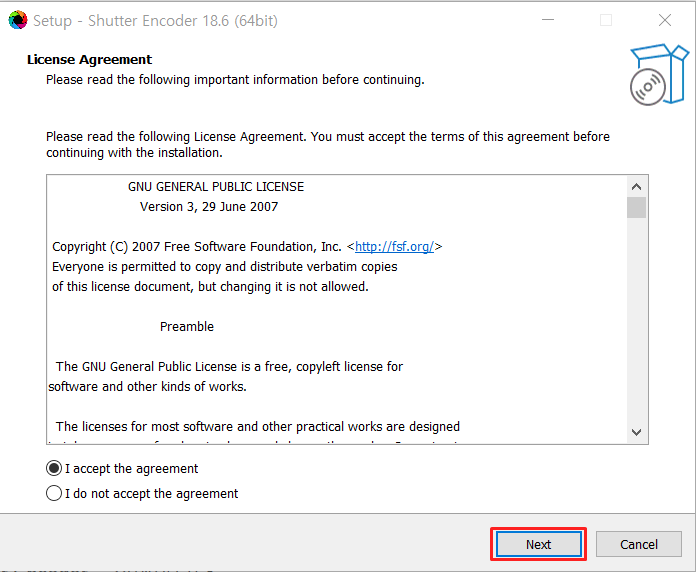Click "Everyone is permitted to copy" license line

point(225,267)
